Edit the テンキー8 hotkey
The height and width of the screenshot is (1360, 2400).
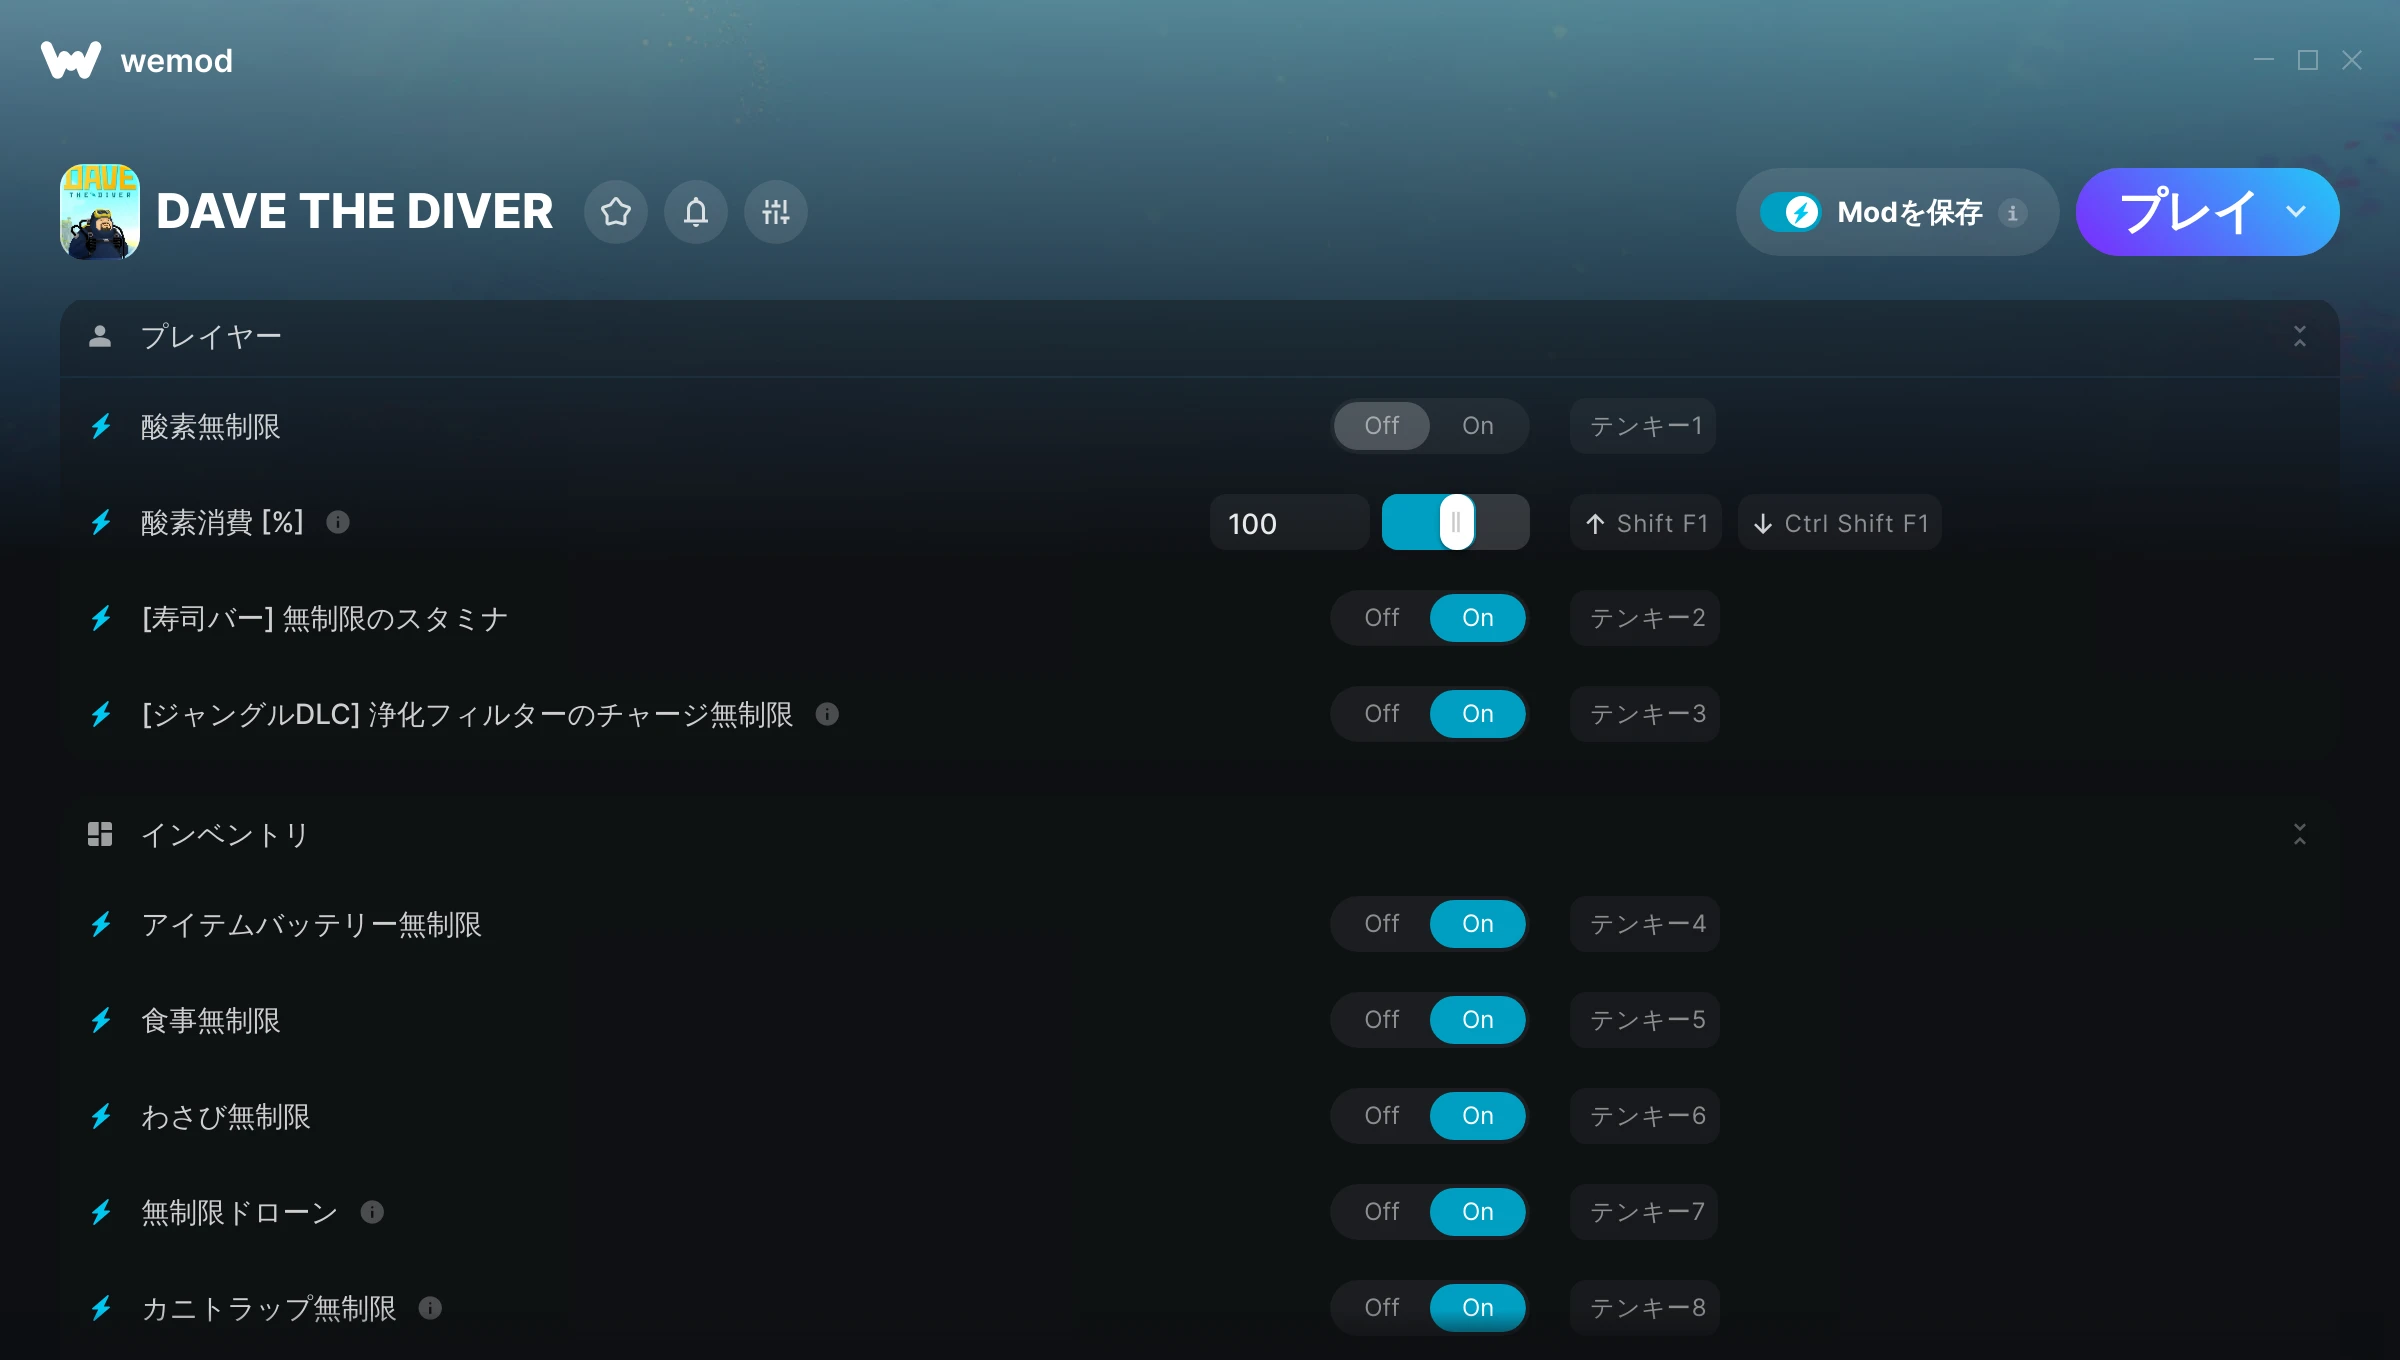coord(1645,1308)
